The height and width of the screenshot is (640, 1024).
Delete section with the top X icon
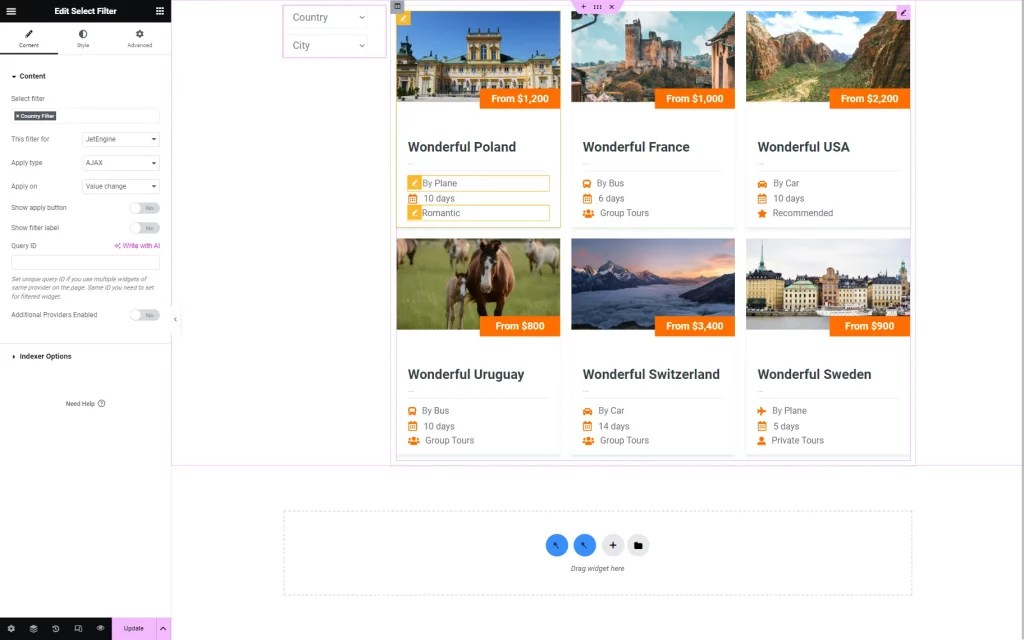pos(611,7)
